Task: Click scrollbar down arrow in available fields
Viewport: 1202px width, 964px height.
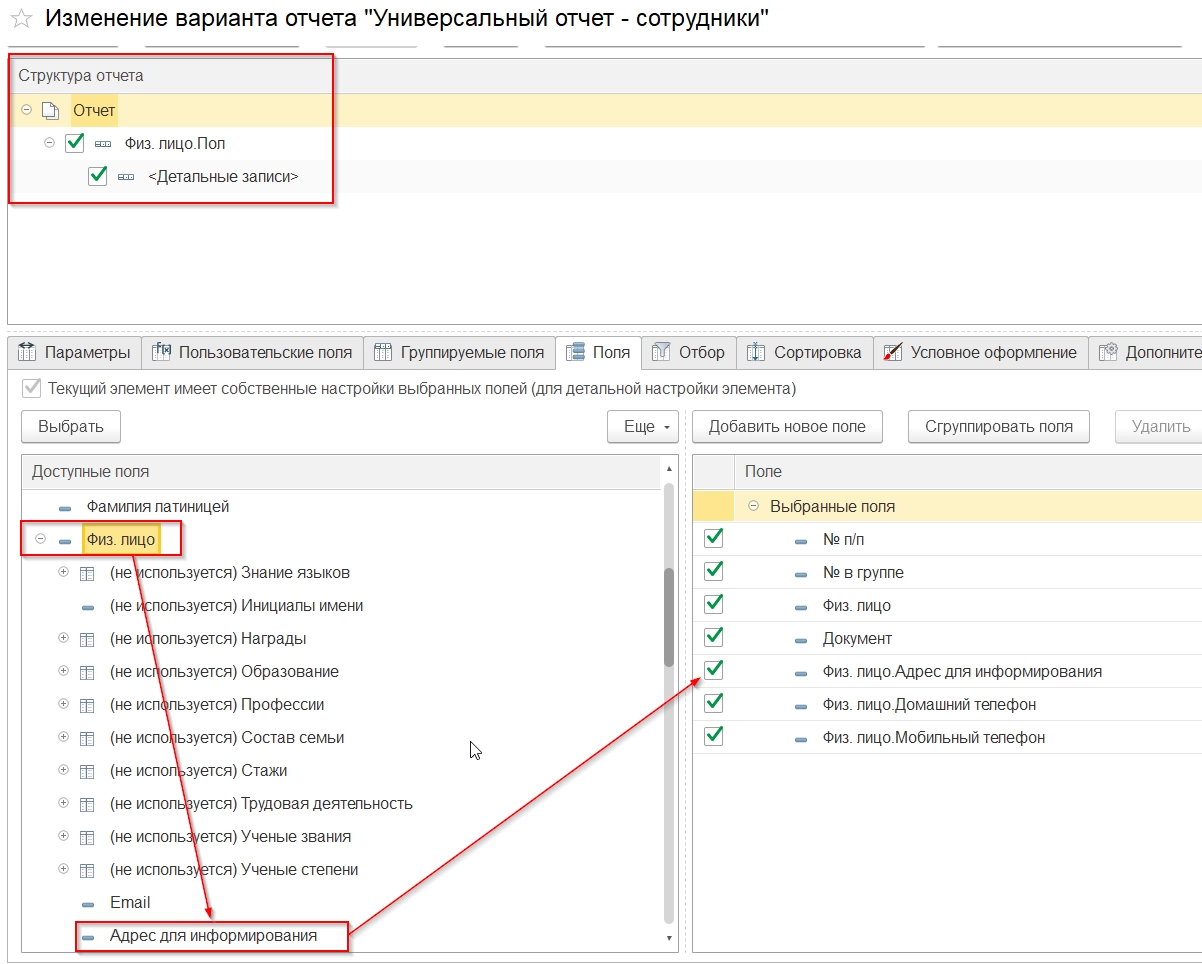Action: [x=669, y=938]
